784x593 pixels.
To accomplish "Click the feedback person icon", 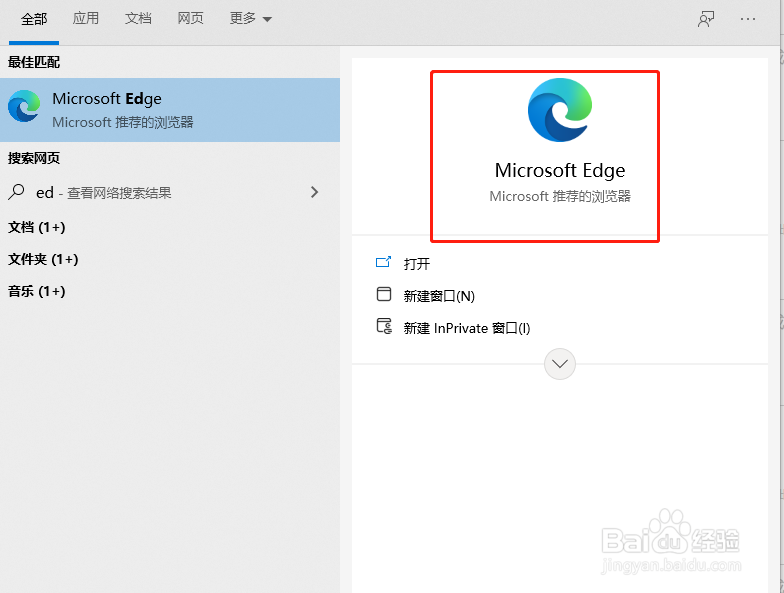I will coord(706,20).
